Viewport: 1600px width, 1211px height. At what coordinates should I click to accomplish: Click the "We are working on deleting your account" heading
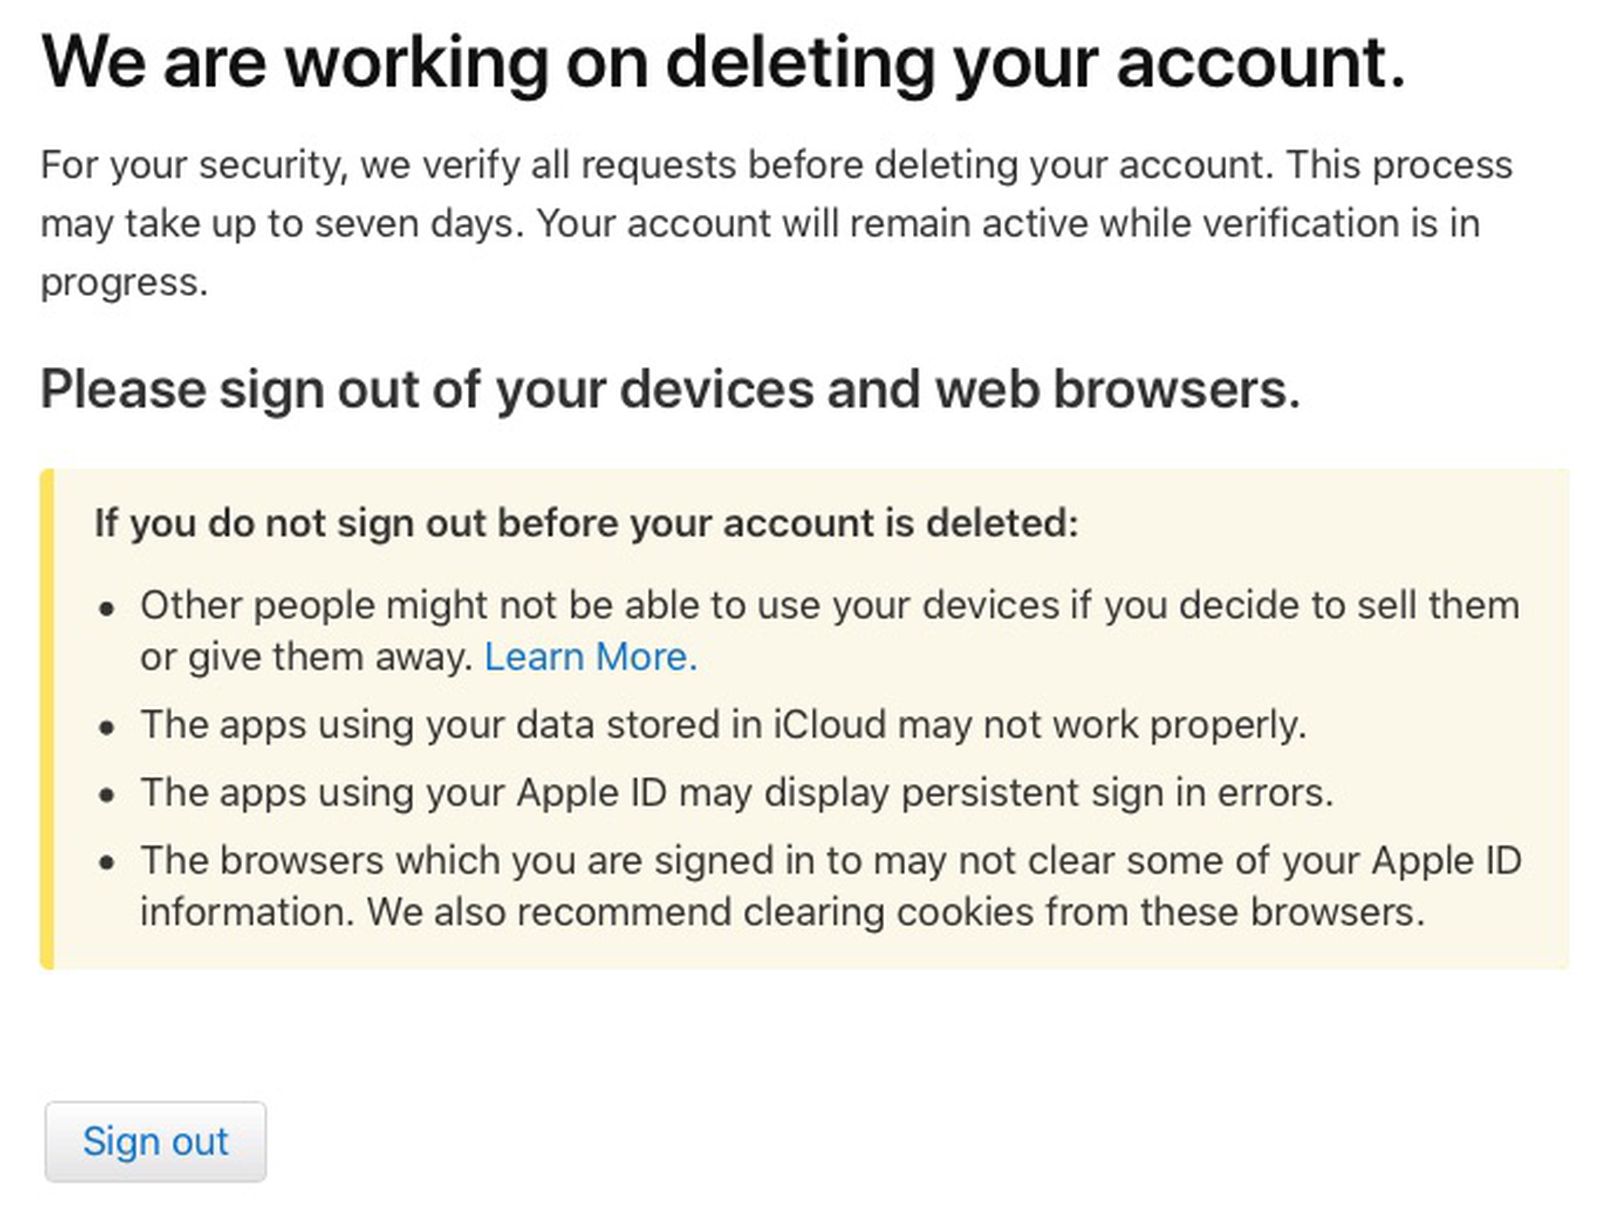[722, 62]
